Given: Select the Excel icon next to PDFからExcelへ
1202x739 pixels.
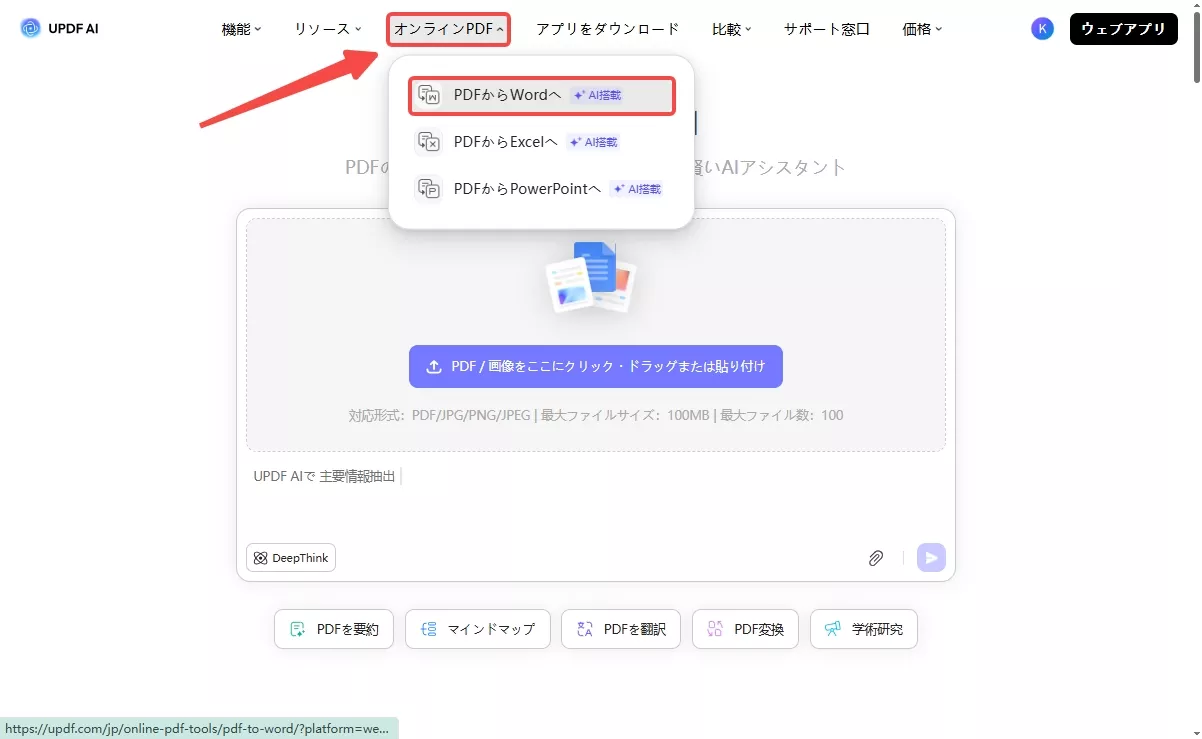Looking at the screenshot, I should pos(428,142).
